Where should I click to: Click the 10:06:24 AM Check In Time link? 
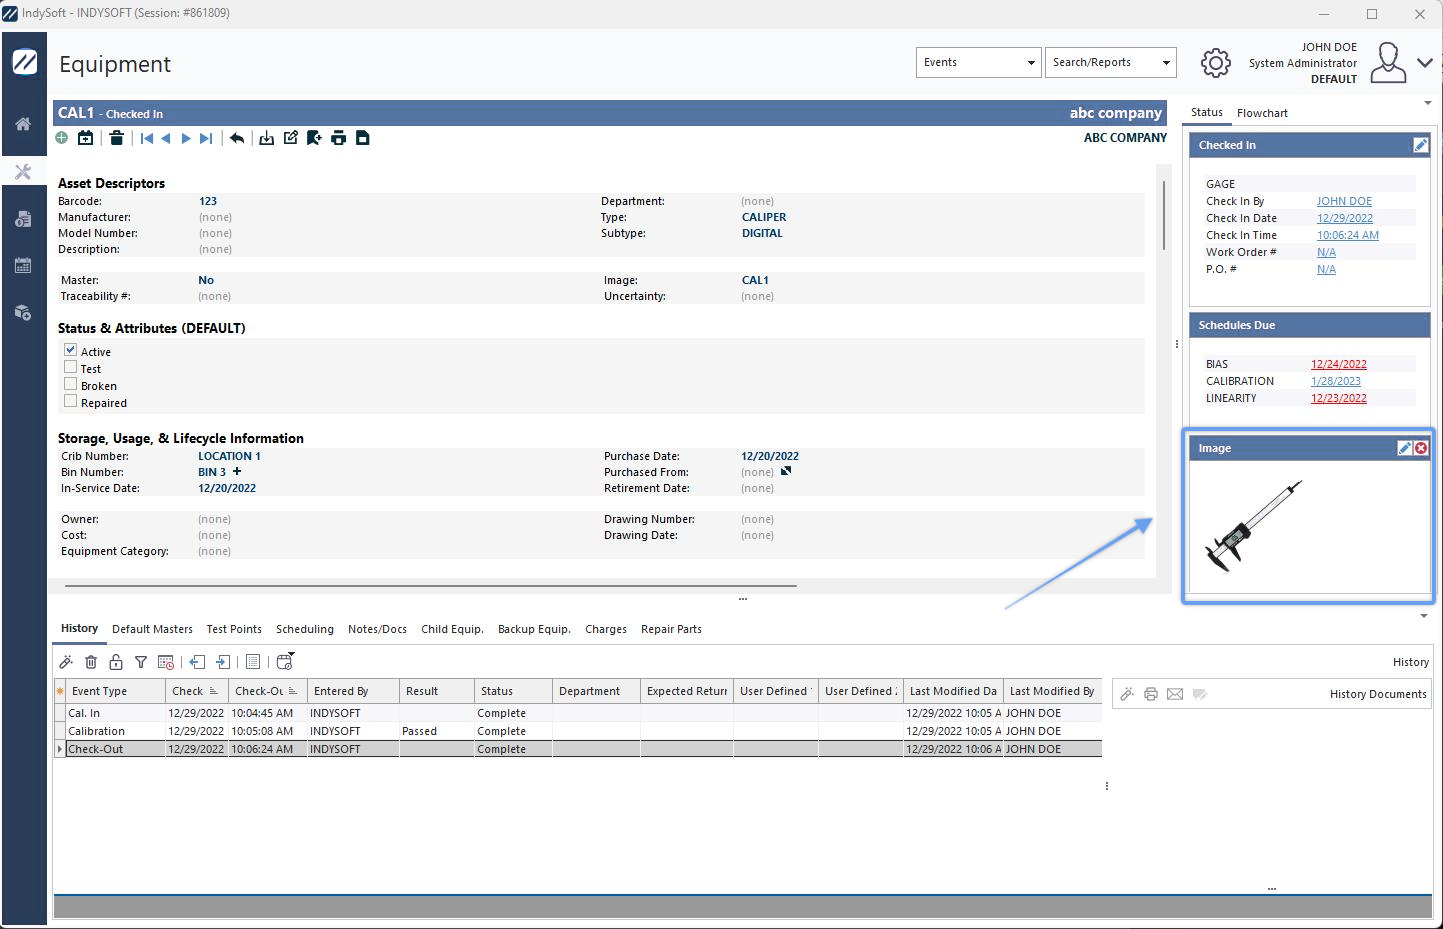[1348, 235]
